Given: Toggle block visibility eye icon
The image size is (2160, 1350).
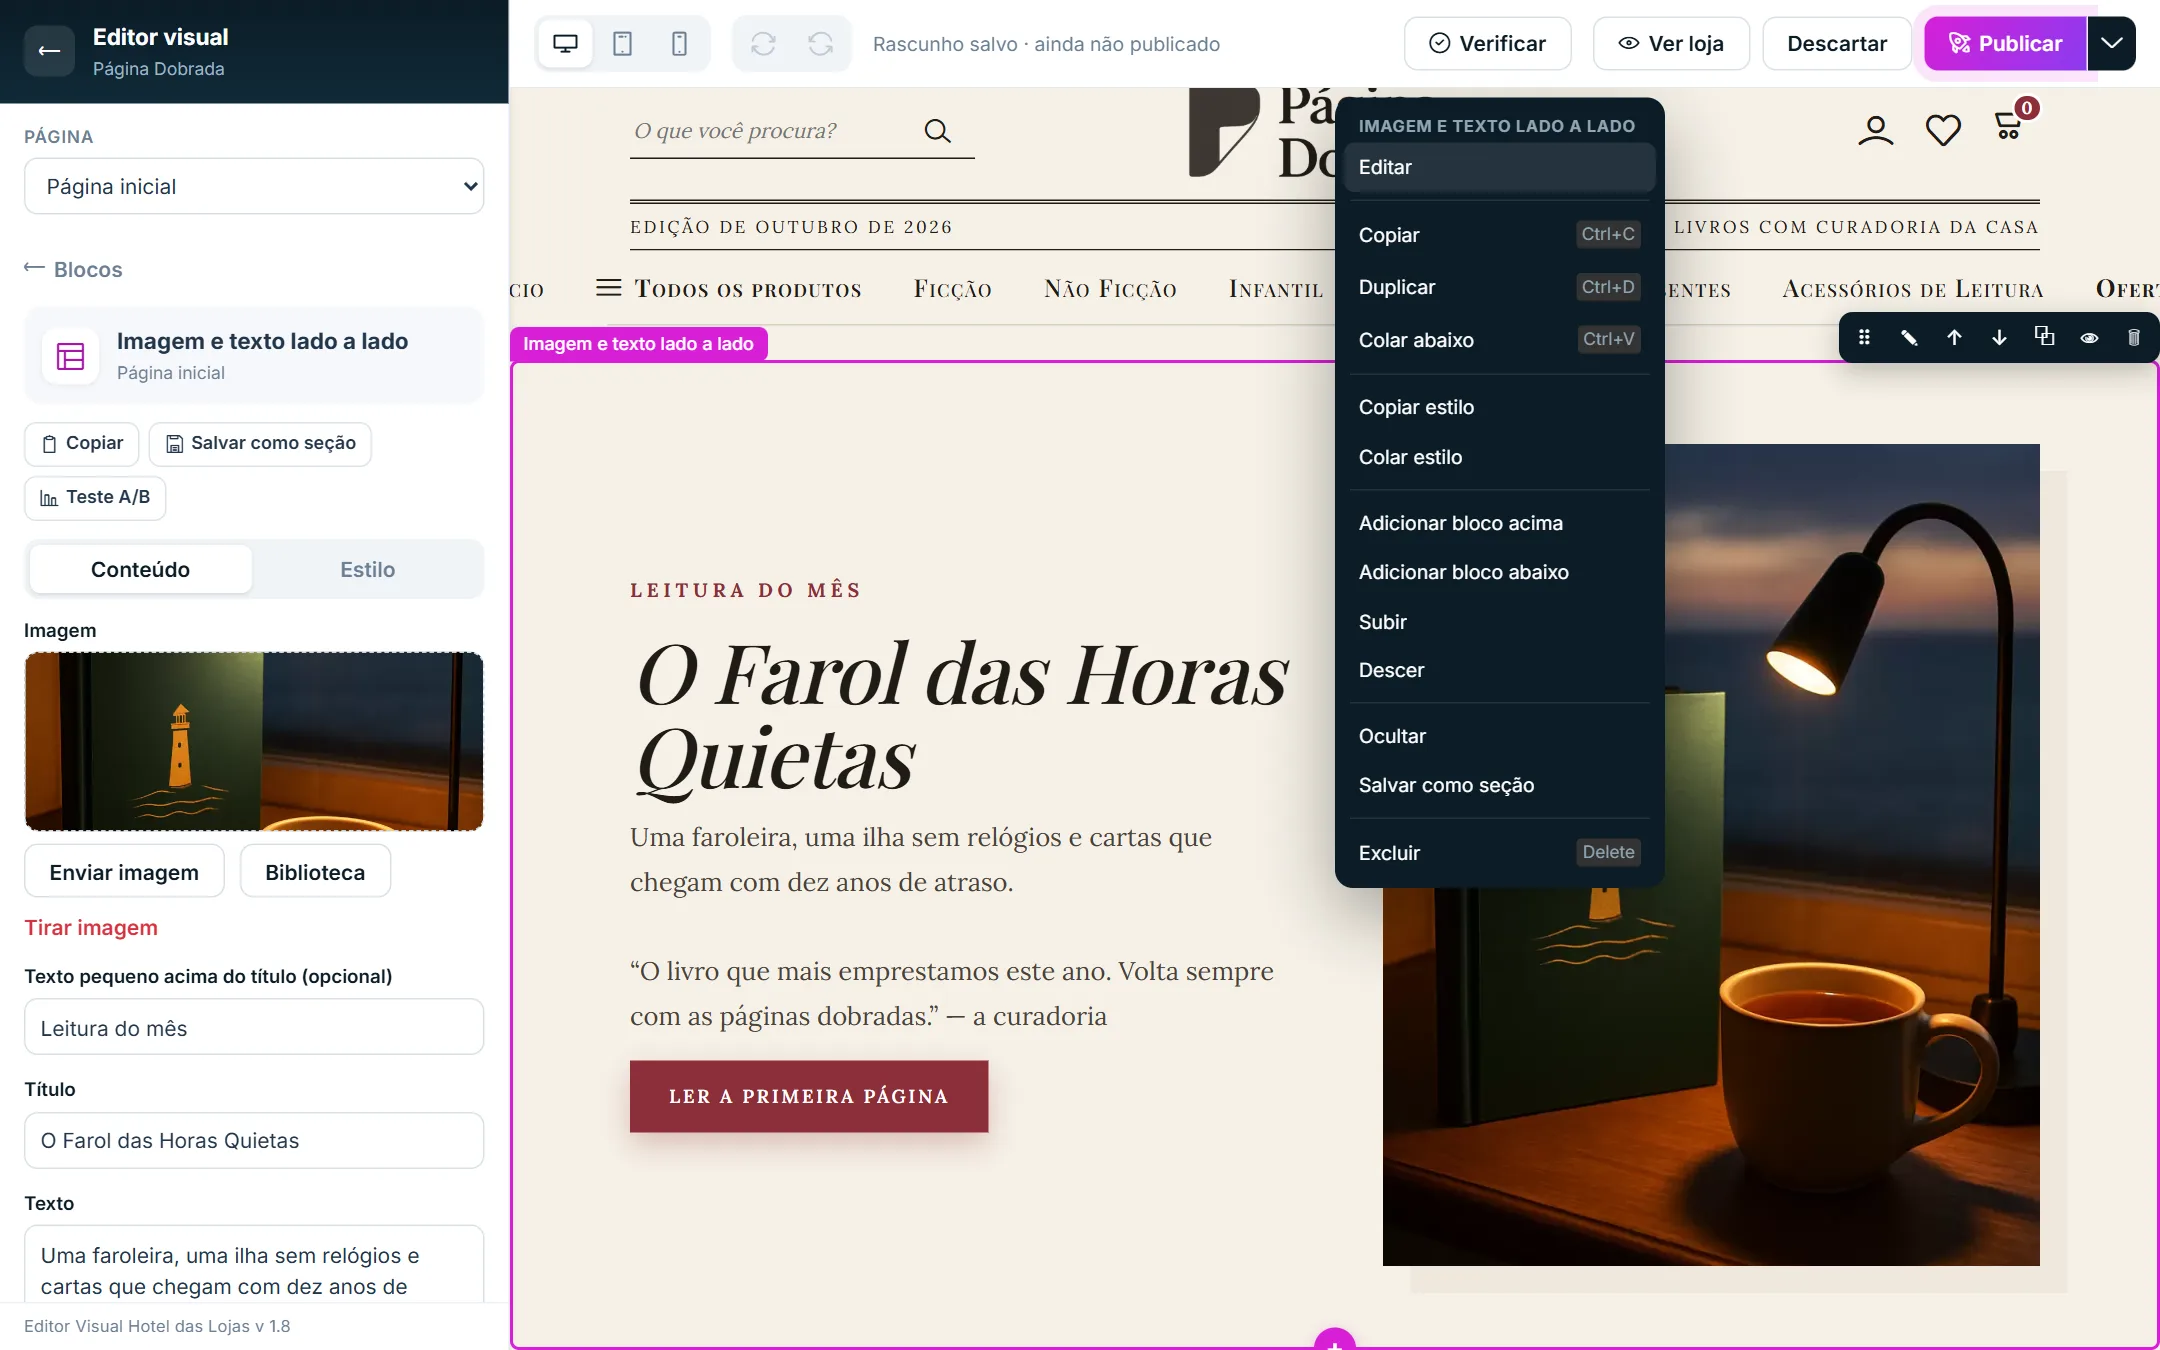Looking at the screenshot, I should coord(2089,338).
